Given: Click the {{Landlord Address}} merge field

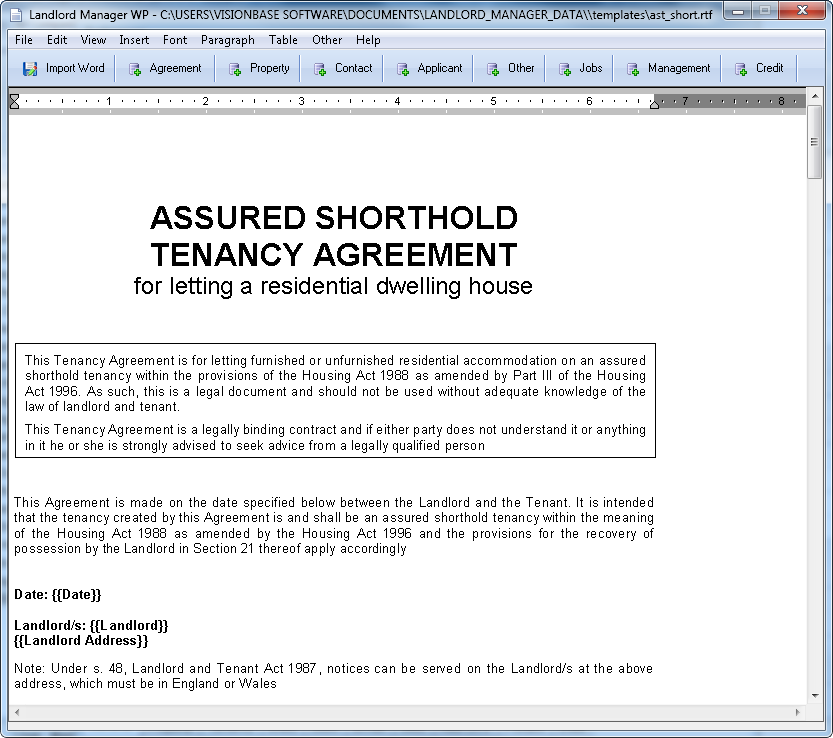Looking at the screenshot, I should point(81,641).
